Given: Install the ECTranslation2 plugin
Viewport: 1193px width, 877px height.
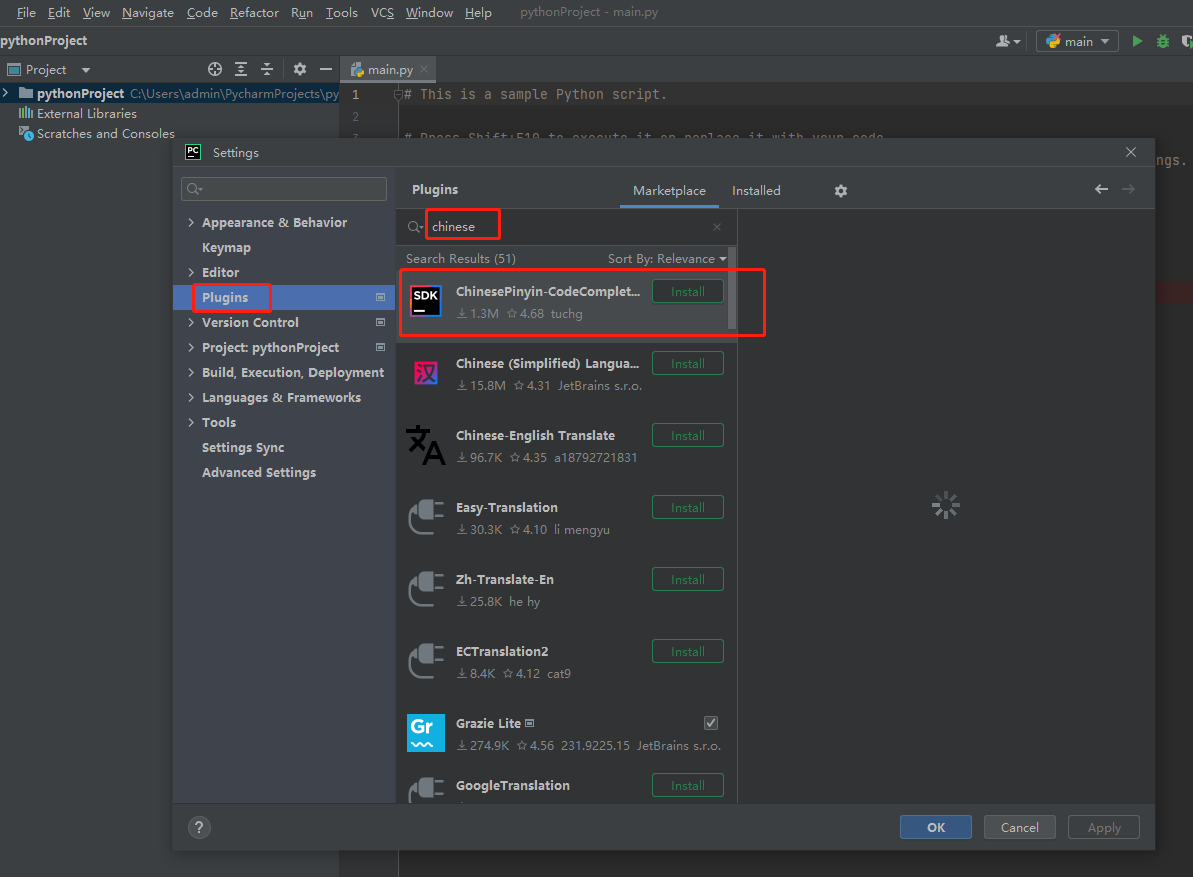Looking at the screenshot, I should pyautogui.click(x=688, y=652).
